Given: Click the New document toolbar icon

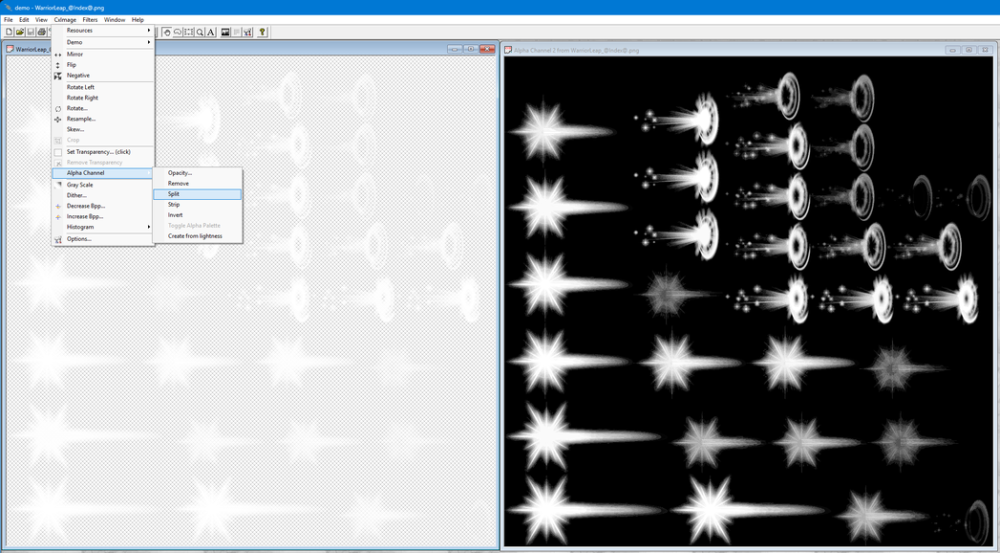Looking at the screenshot, I should click(8, 32).
